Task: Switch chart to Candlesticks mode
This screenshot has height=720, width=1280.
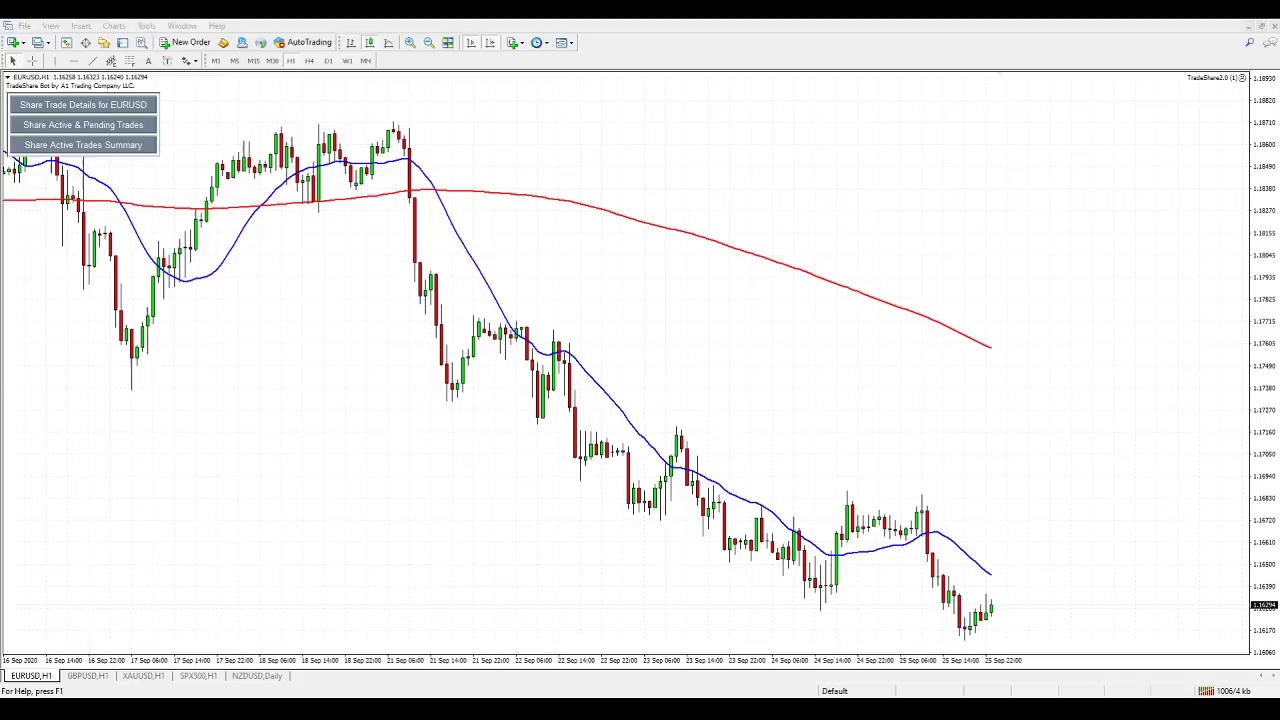Action: (x=370, y=42)
